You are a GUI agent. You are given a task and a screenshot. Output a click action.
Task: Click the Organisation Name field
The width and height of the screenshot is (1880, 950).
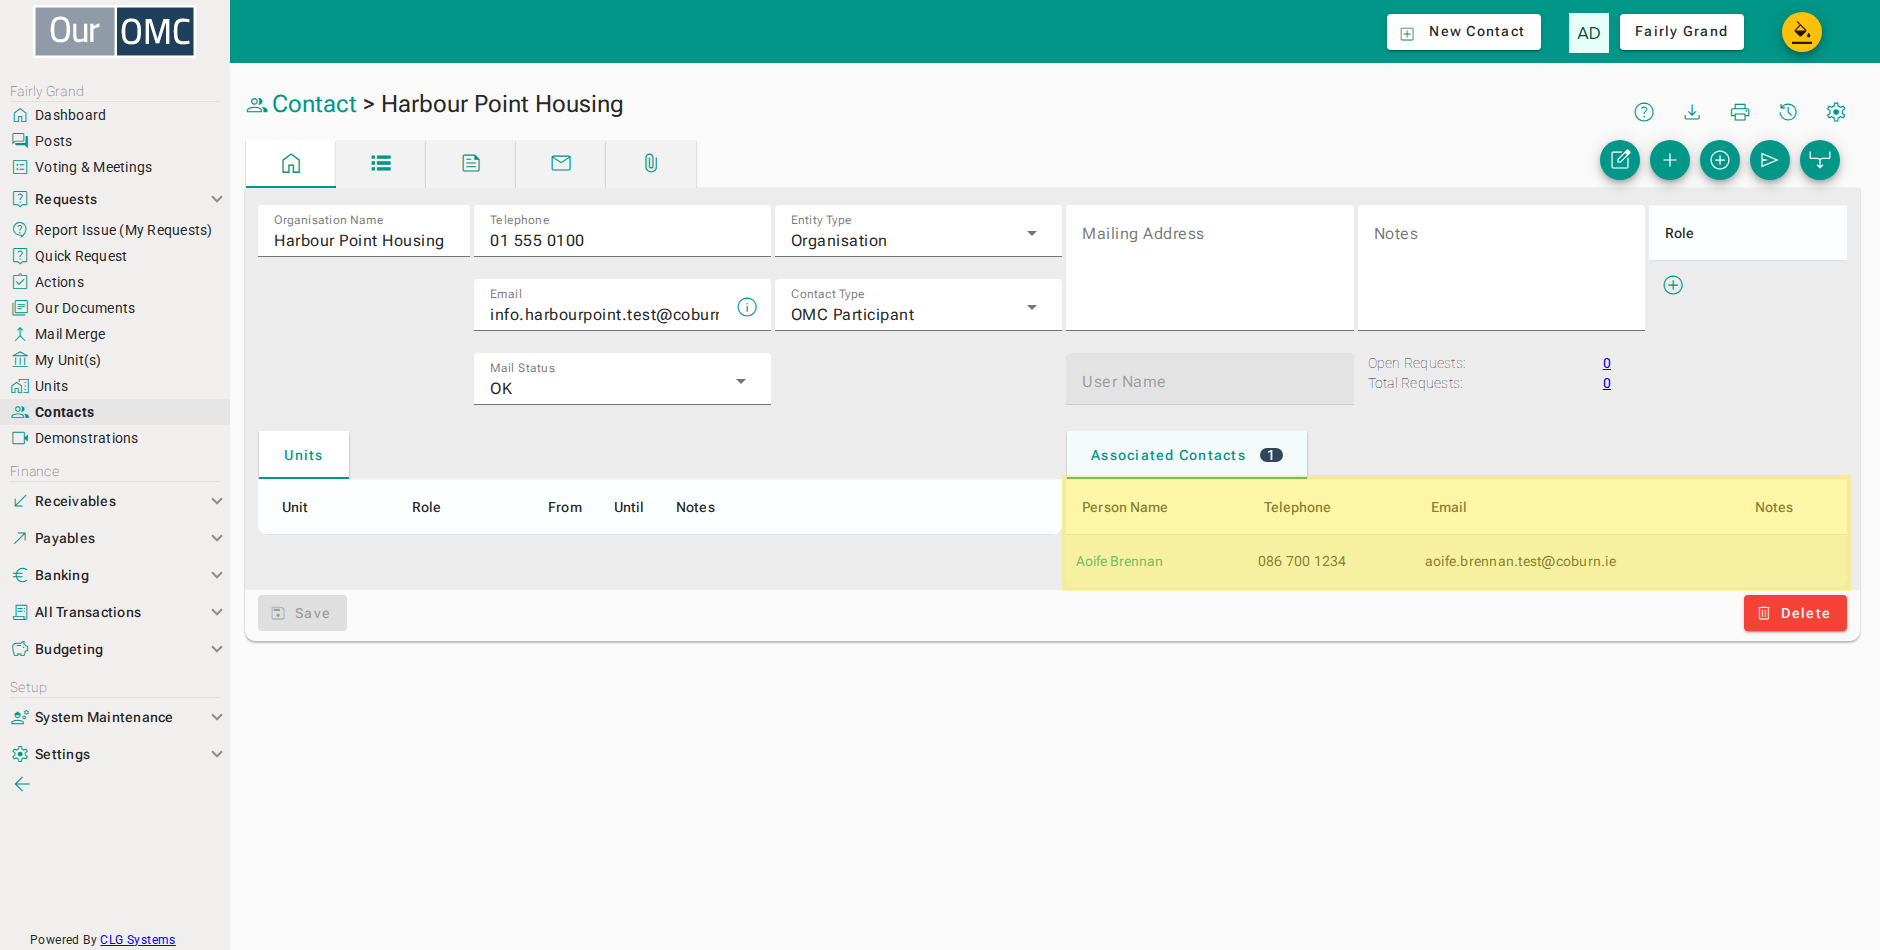(364, 231)
